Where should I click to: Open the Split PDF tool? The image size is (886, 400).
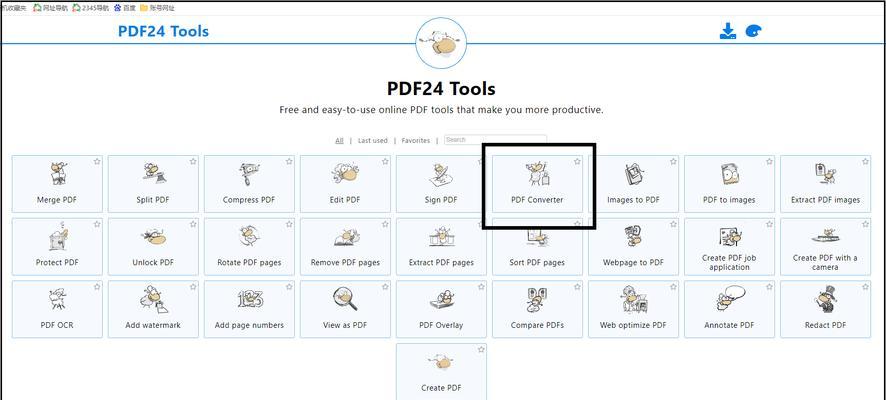pos(153,184)
